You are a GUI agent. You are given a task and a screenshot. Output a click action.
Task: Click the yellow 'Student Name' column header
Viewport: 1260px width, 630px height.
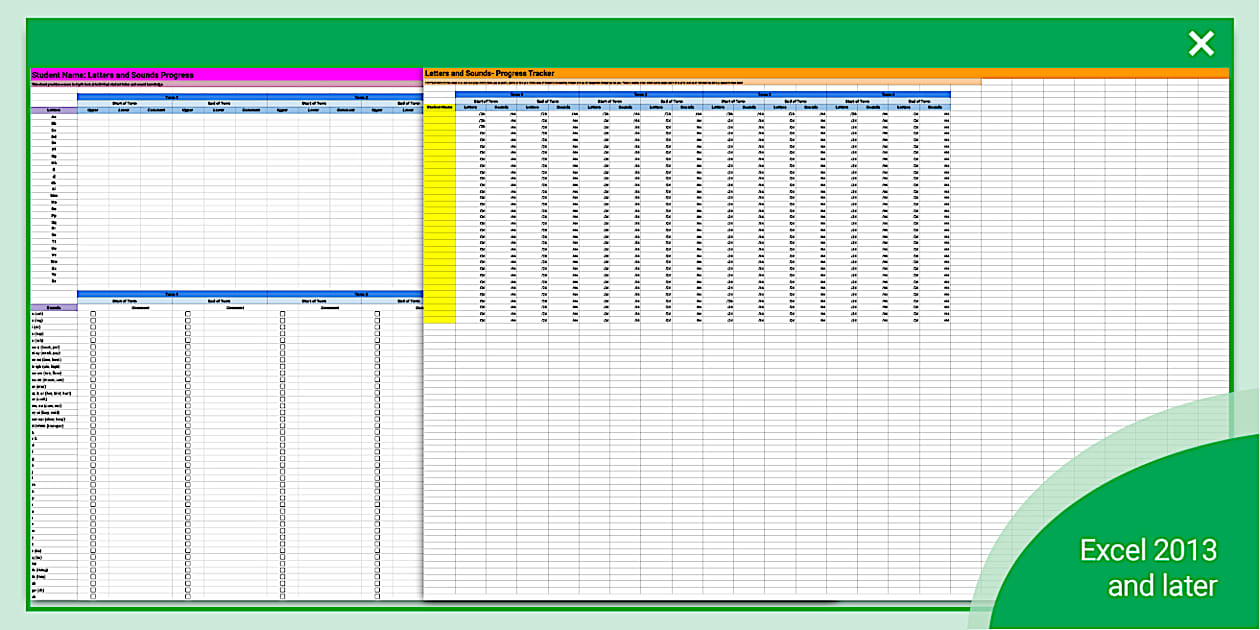(x=438, y=107)
